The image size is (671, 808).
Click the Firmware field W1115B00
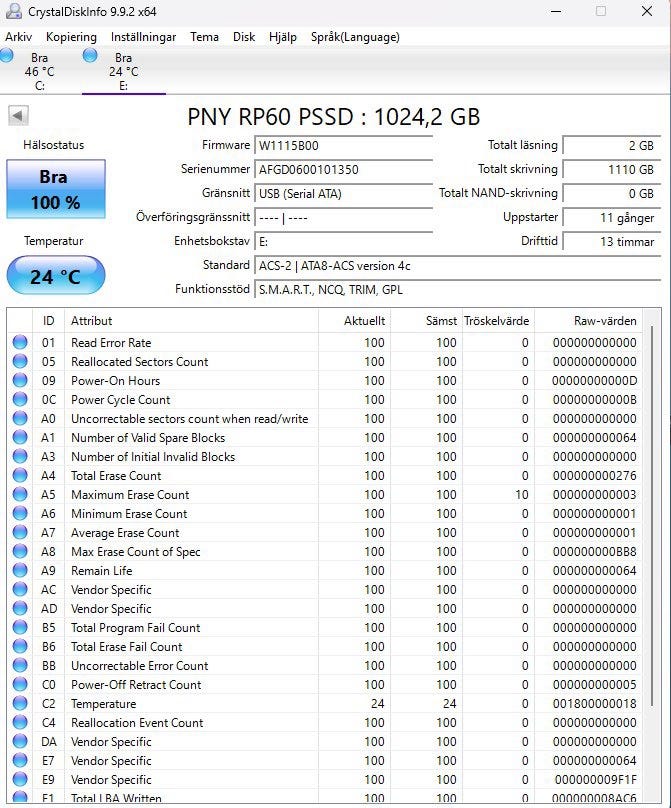[x=343, y=146]
